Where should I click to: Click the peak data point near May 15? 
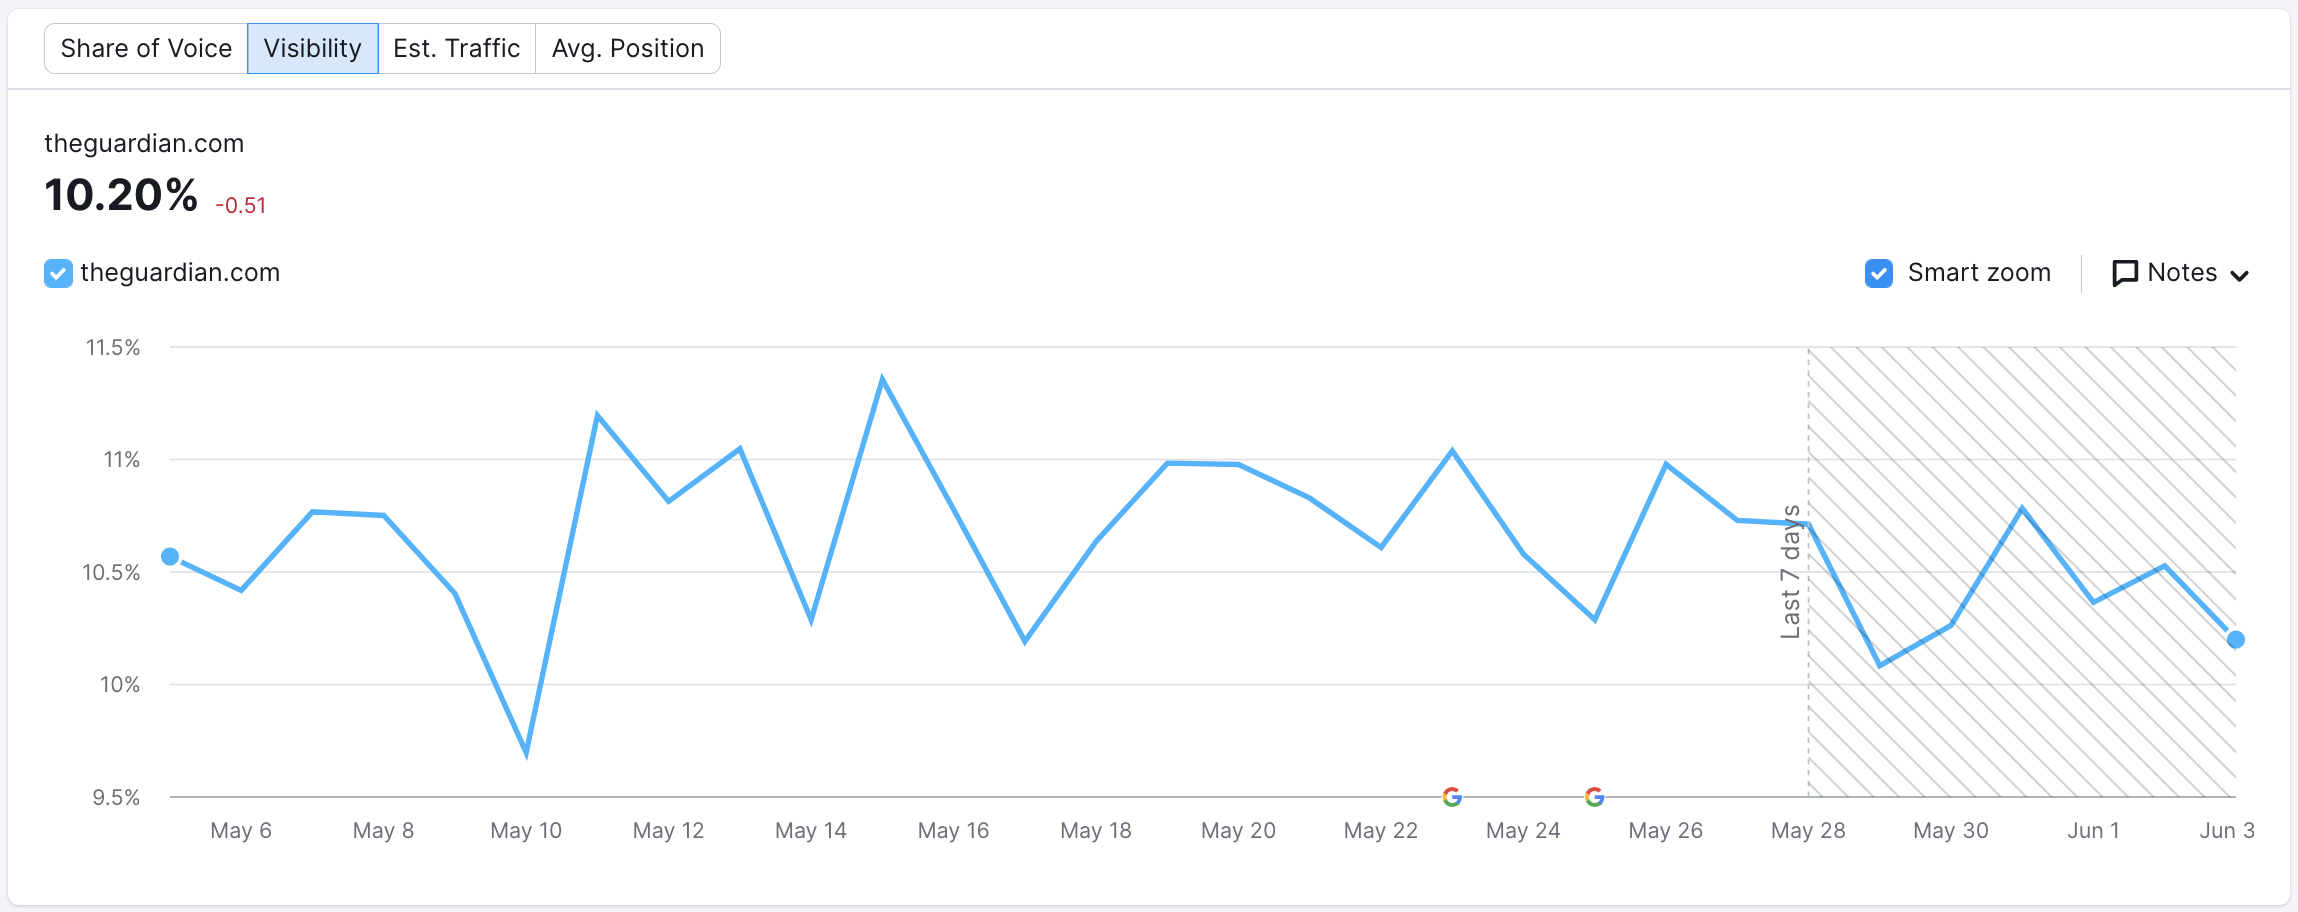click(x=882, y=376)
